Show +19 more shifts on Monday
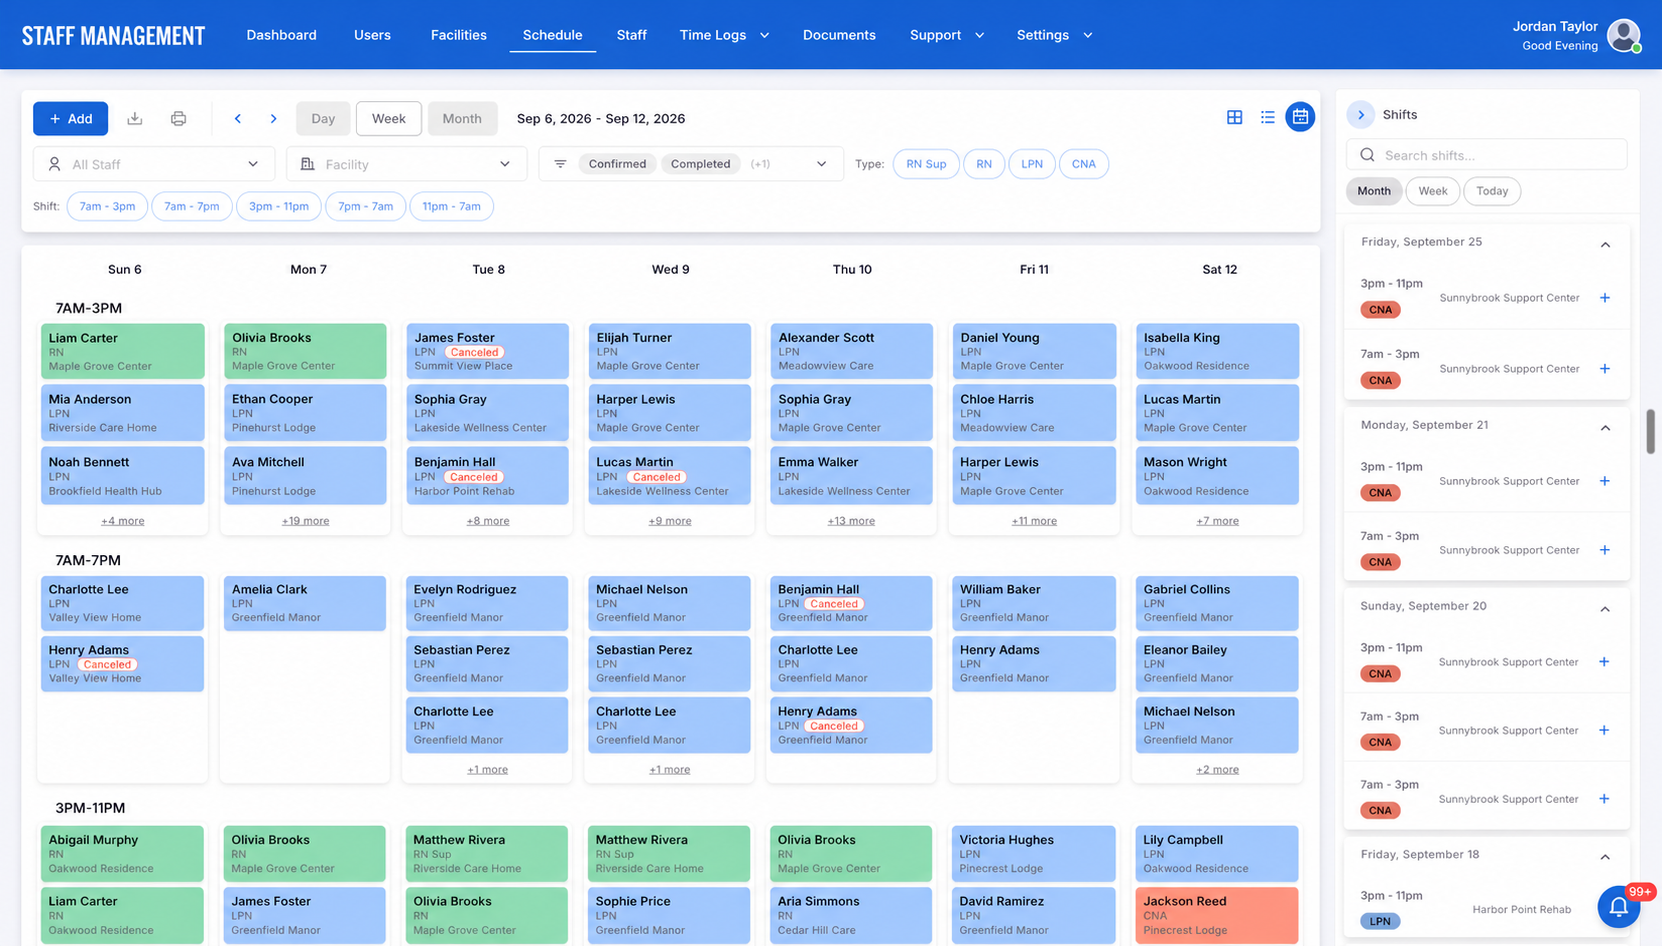The width and height of the screenshot is (1662, 946). tap(305, 521)
